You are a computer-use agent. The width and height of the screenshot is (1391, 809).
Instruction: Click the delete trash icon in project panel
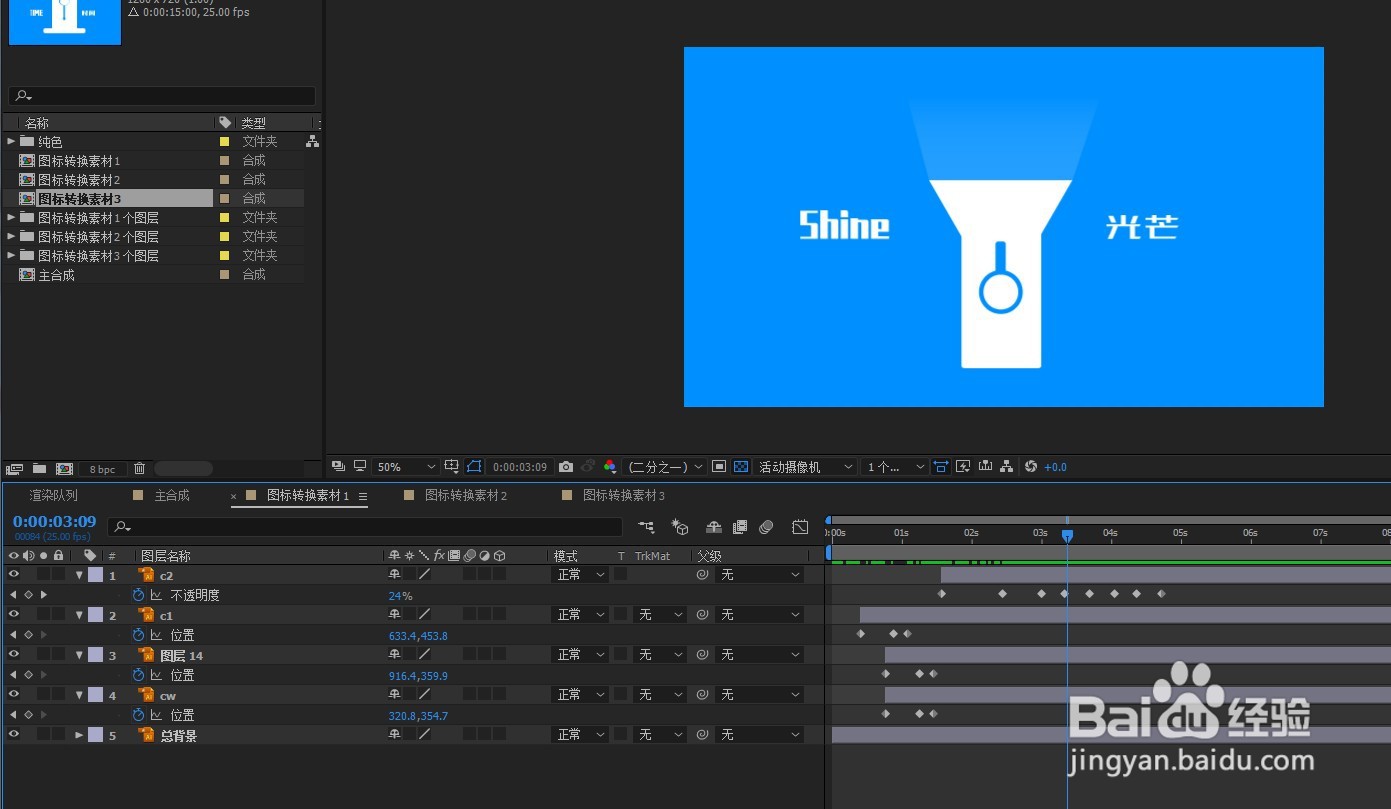click(139, 468)
